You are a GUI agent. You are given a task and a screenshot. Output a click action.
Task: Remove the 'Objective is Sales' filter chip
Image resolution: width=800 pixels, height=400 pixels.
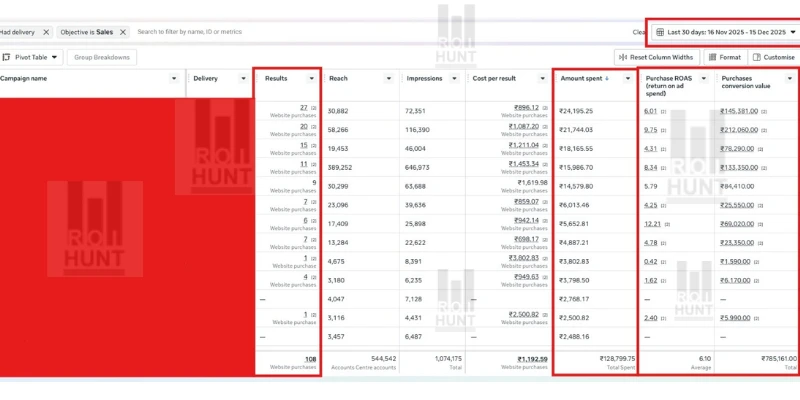(122, 32)
